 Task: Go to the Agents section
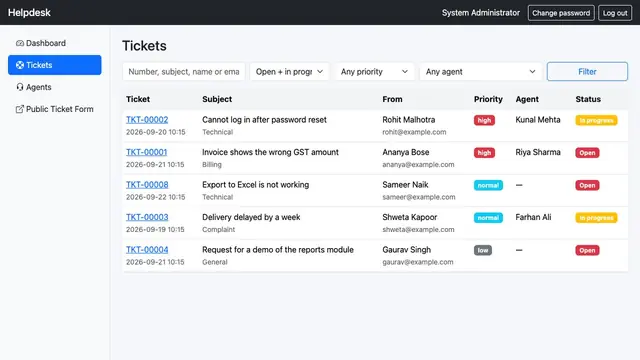(55, 87)
